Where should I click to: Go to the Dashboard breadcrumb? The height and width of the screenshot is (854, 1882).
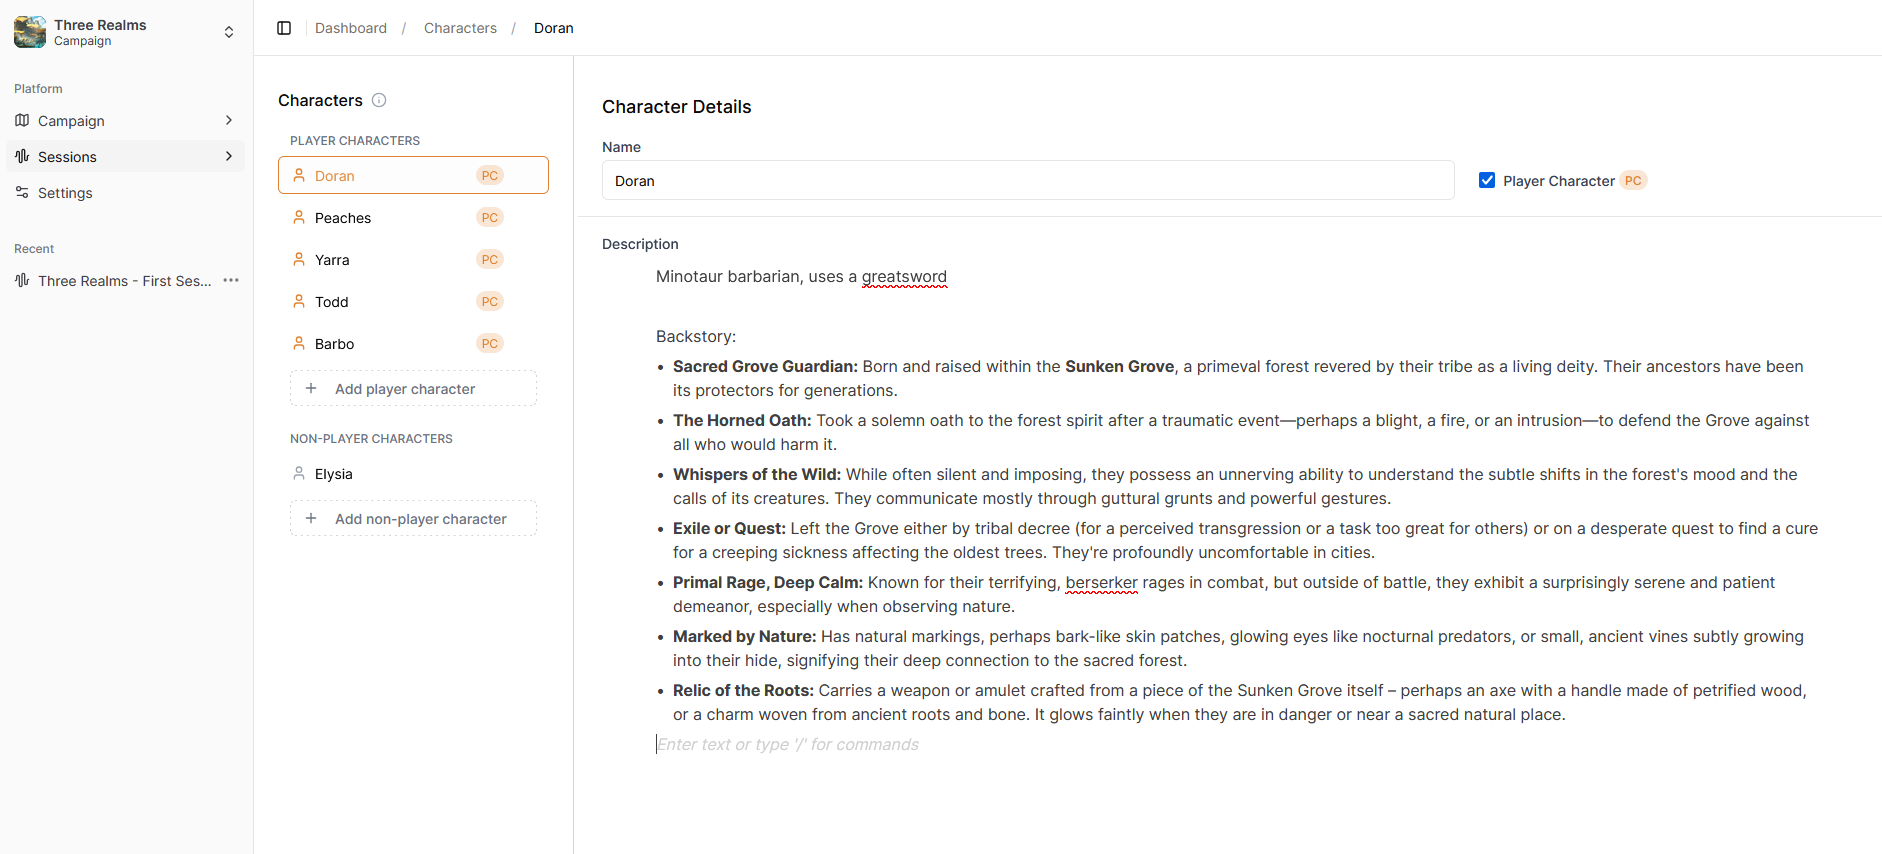[351, 28]
